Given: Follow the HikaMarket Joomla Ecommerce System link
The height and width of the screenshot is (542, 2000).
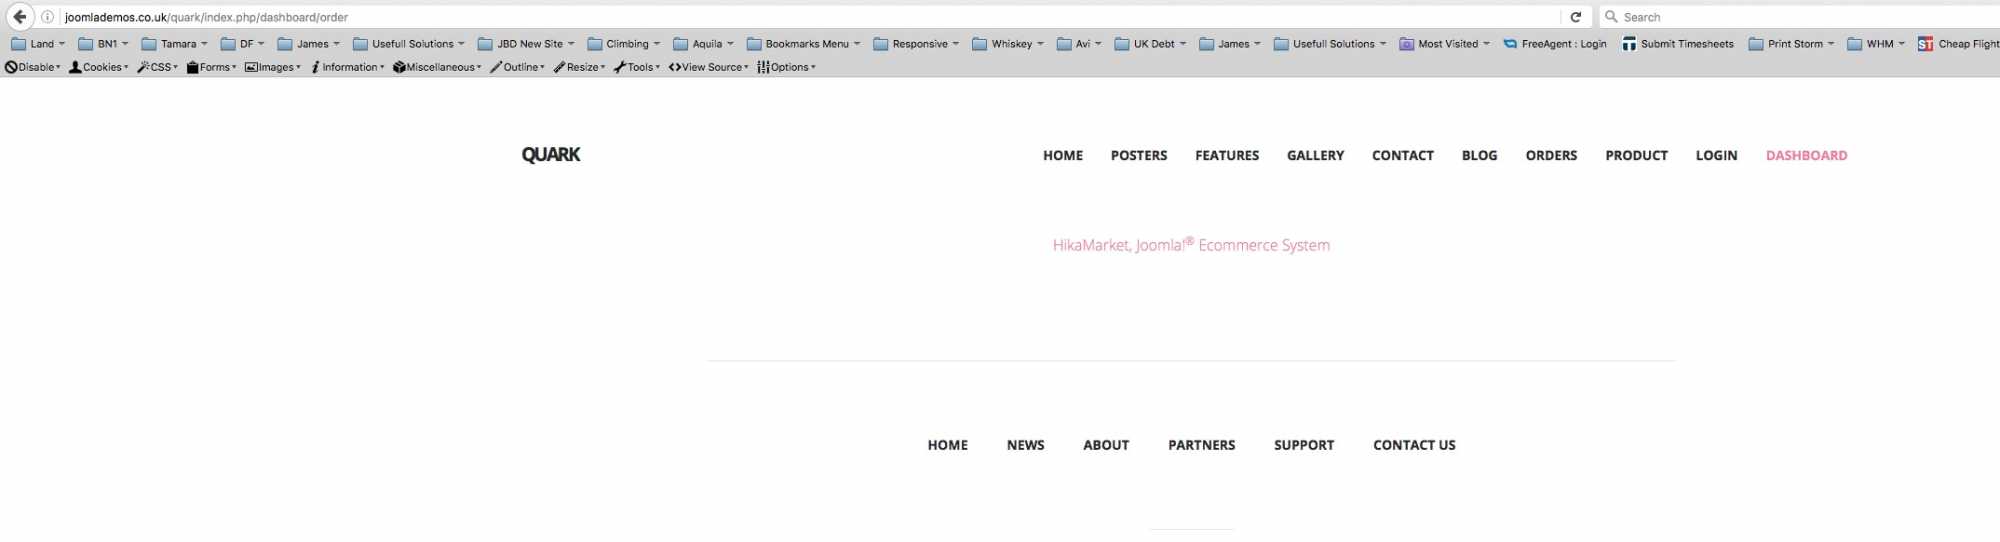Looking at the screenshot, I should 1191,245.
